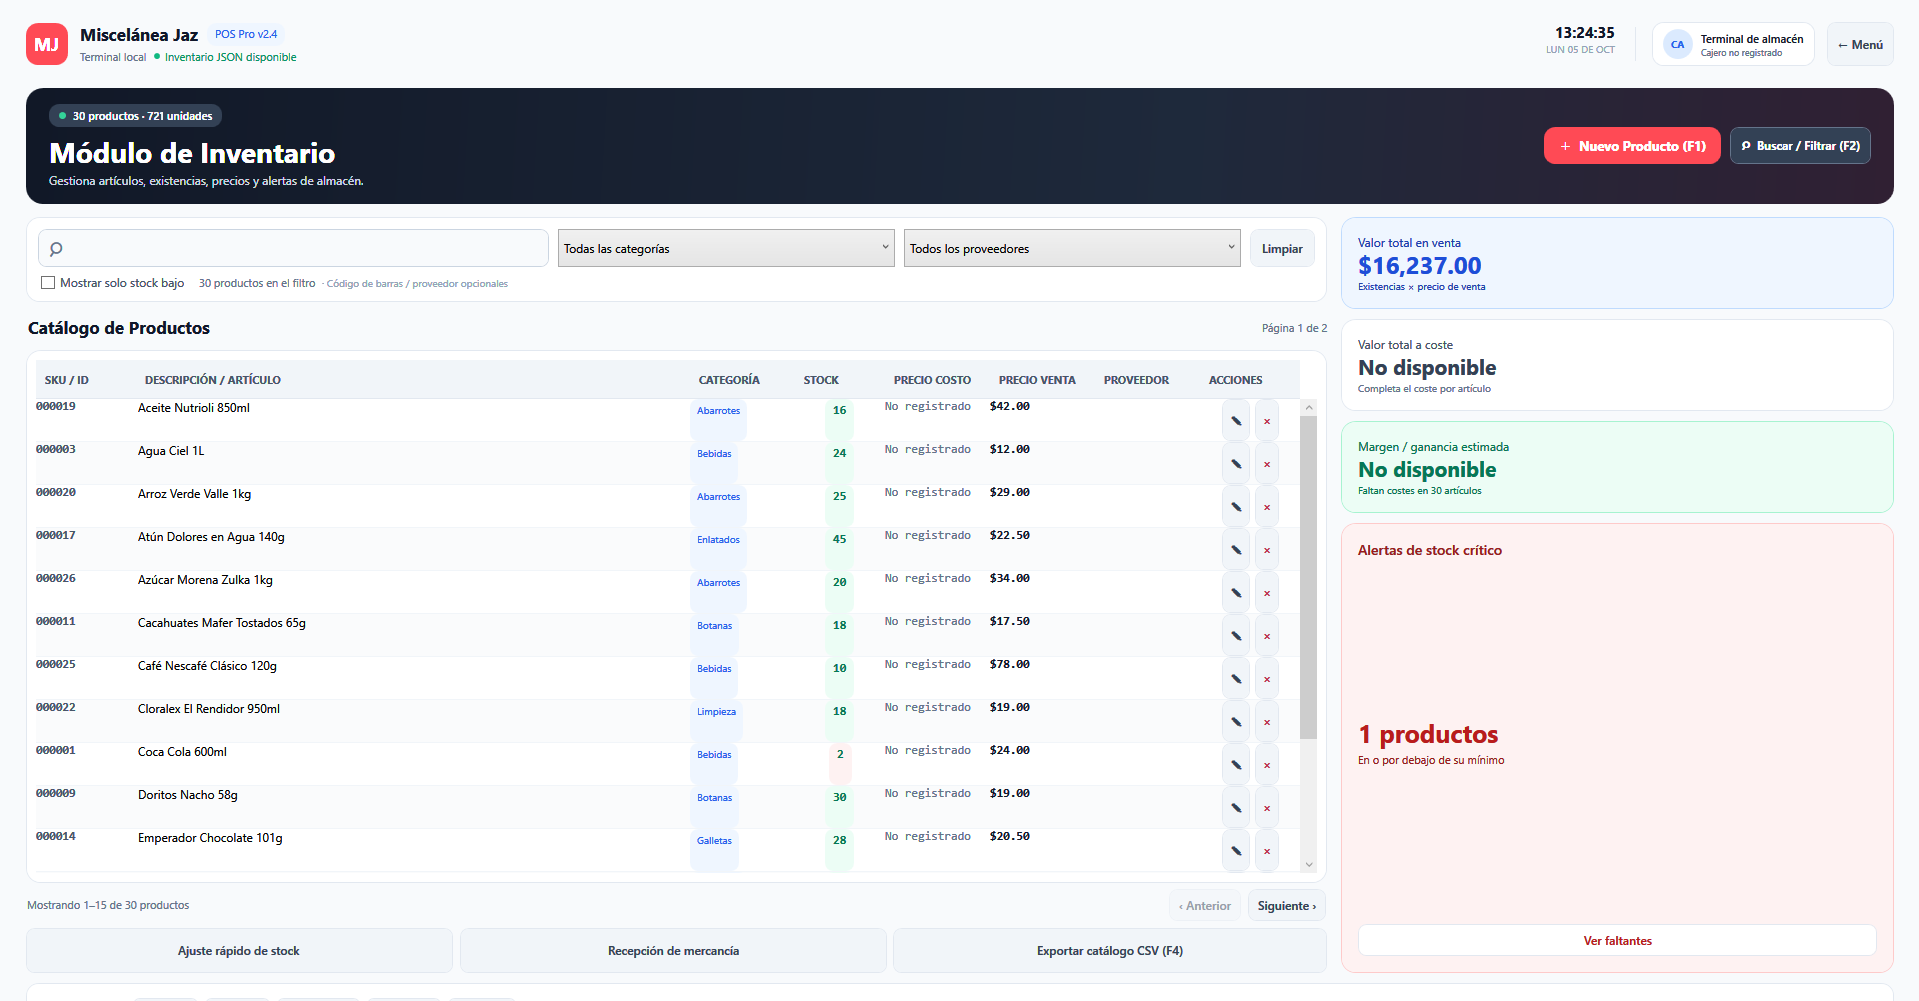1919x1001 pixels.
Task: Enable Mostrar solo stock bajo checkbox
Action: click(48, 283)
